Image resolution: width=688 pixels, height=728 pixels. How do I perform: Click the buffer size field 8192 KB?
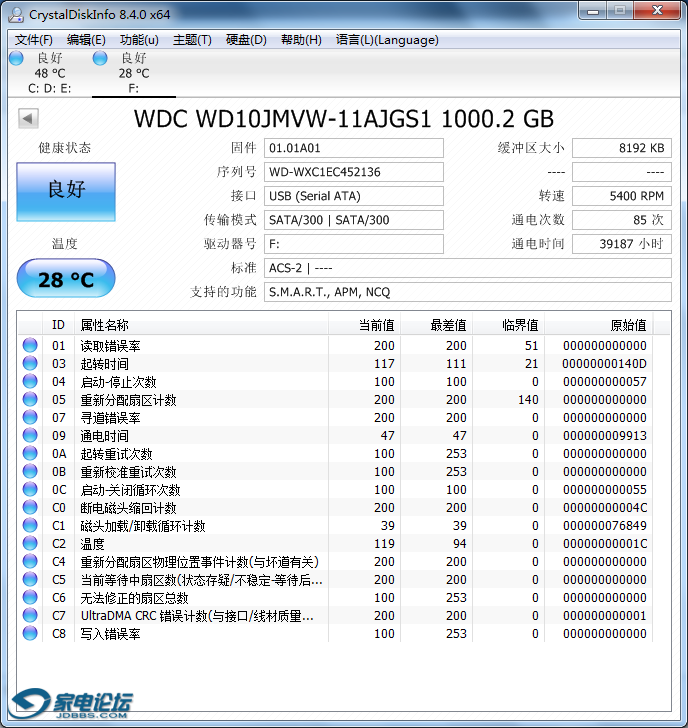coord(622,148)
